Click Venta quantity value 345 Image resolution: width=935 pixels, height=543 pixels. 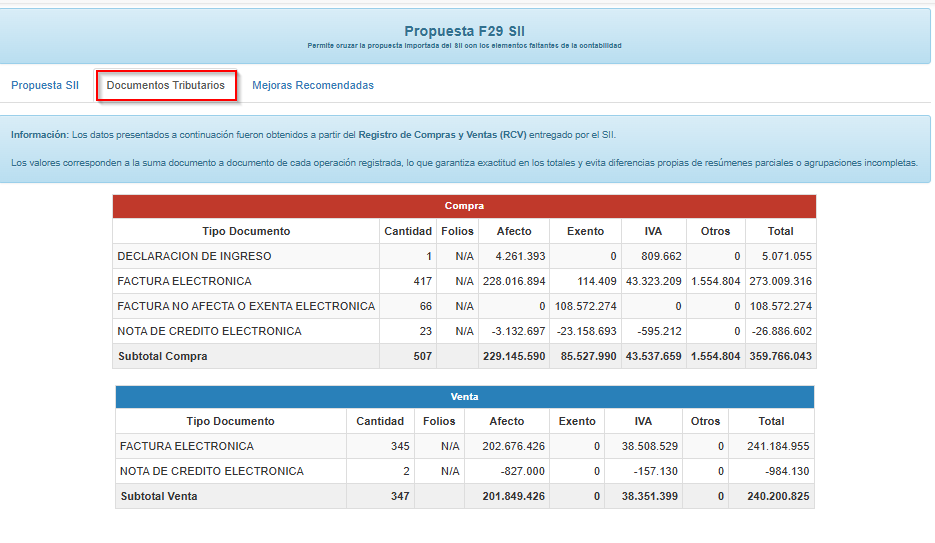coord(400,446)
